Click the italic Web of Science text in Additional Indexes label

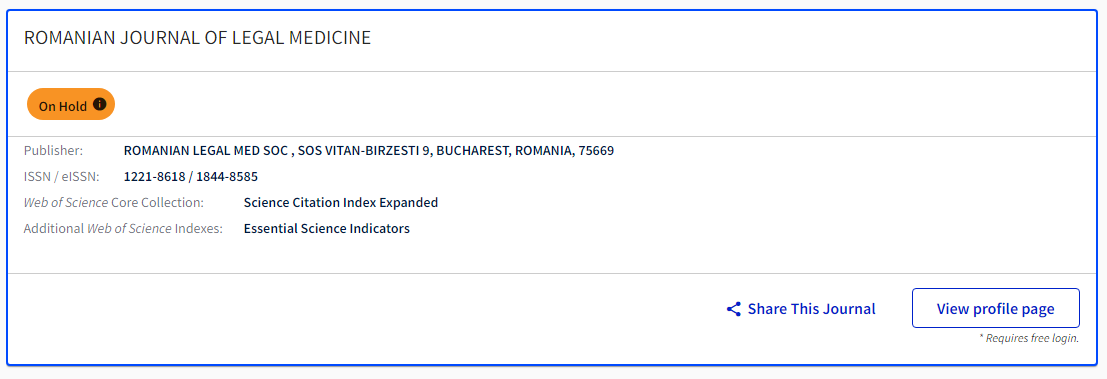tap(129, 229)
